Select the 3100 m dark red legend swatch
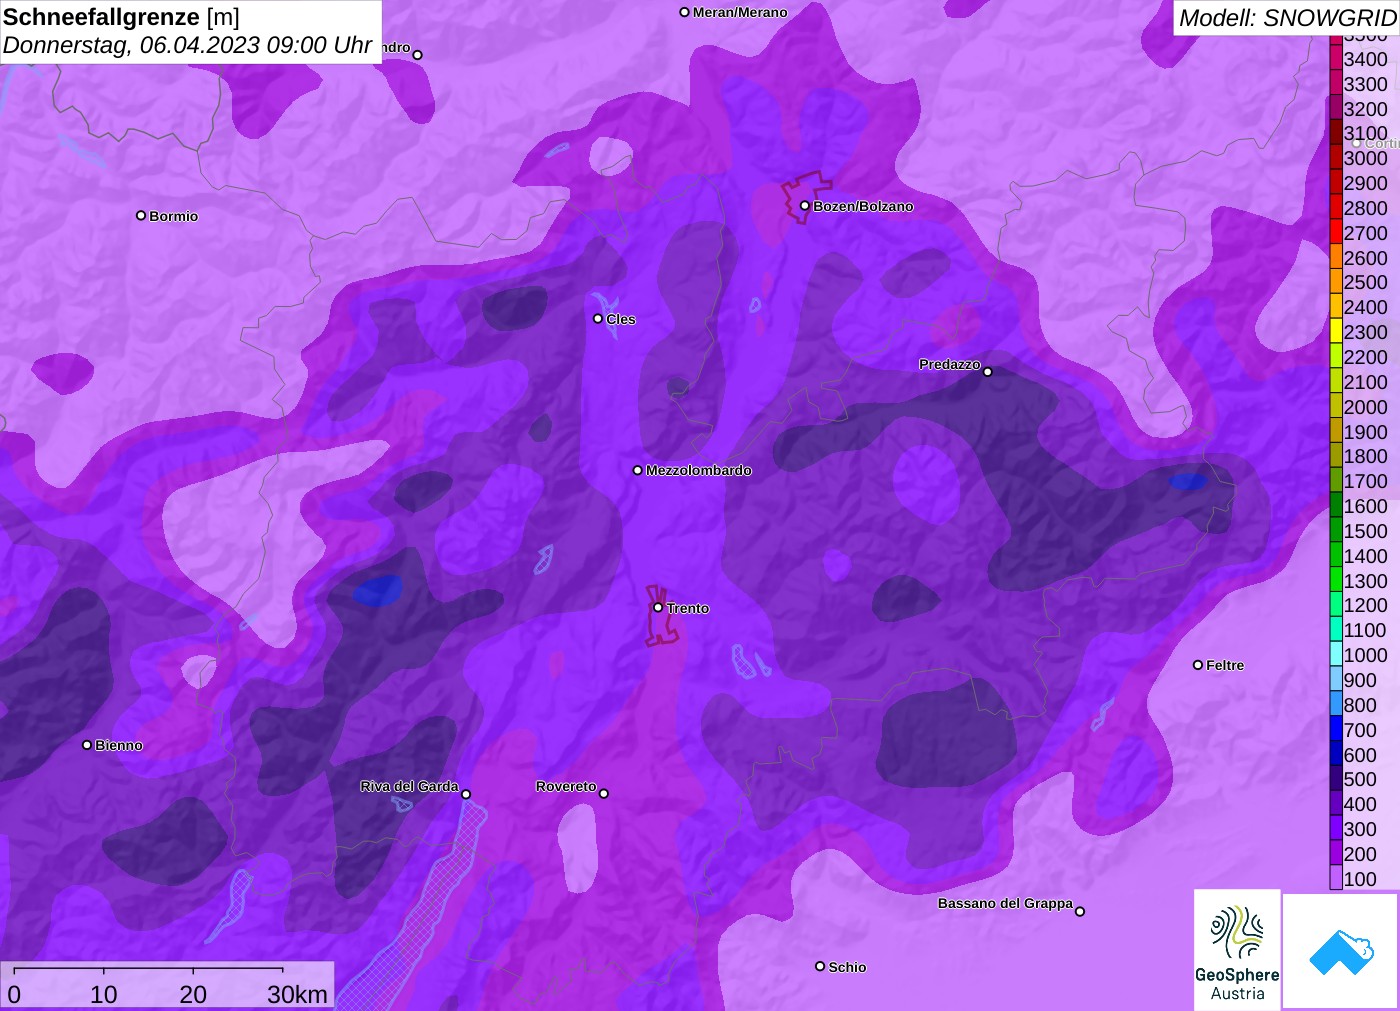Screen dimensions: 1400x1011 (x=1336, y=133)
